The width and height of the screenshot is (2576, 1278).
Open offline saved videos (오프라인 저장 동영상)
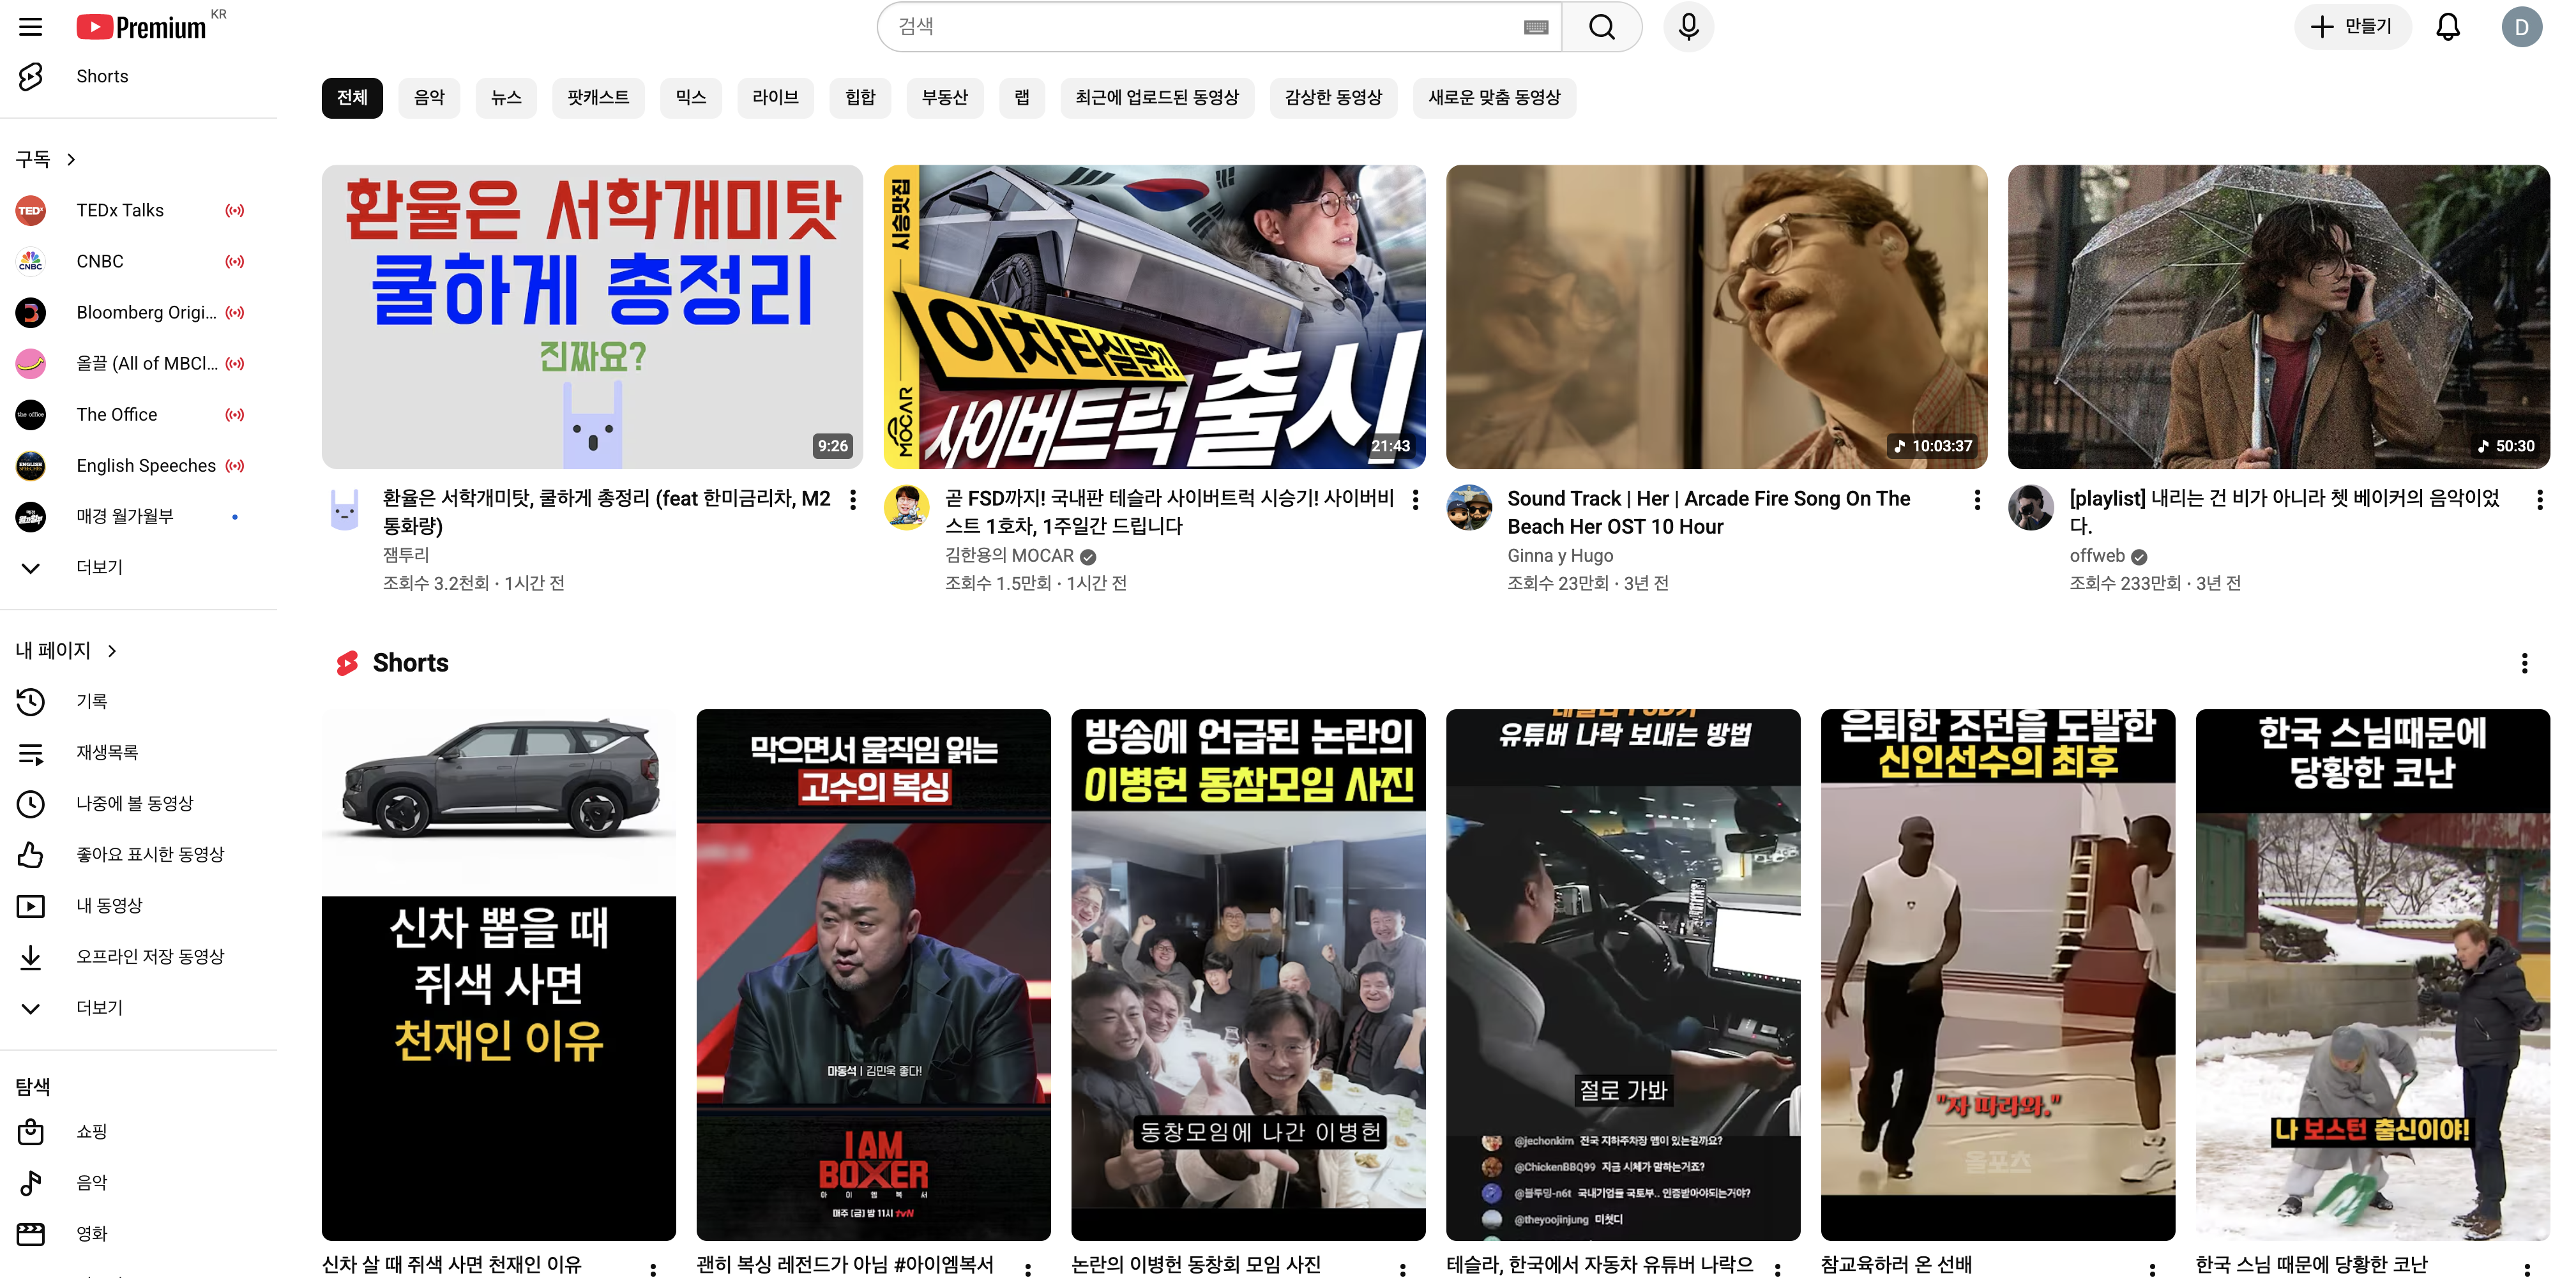point(150,956)
